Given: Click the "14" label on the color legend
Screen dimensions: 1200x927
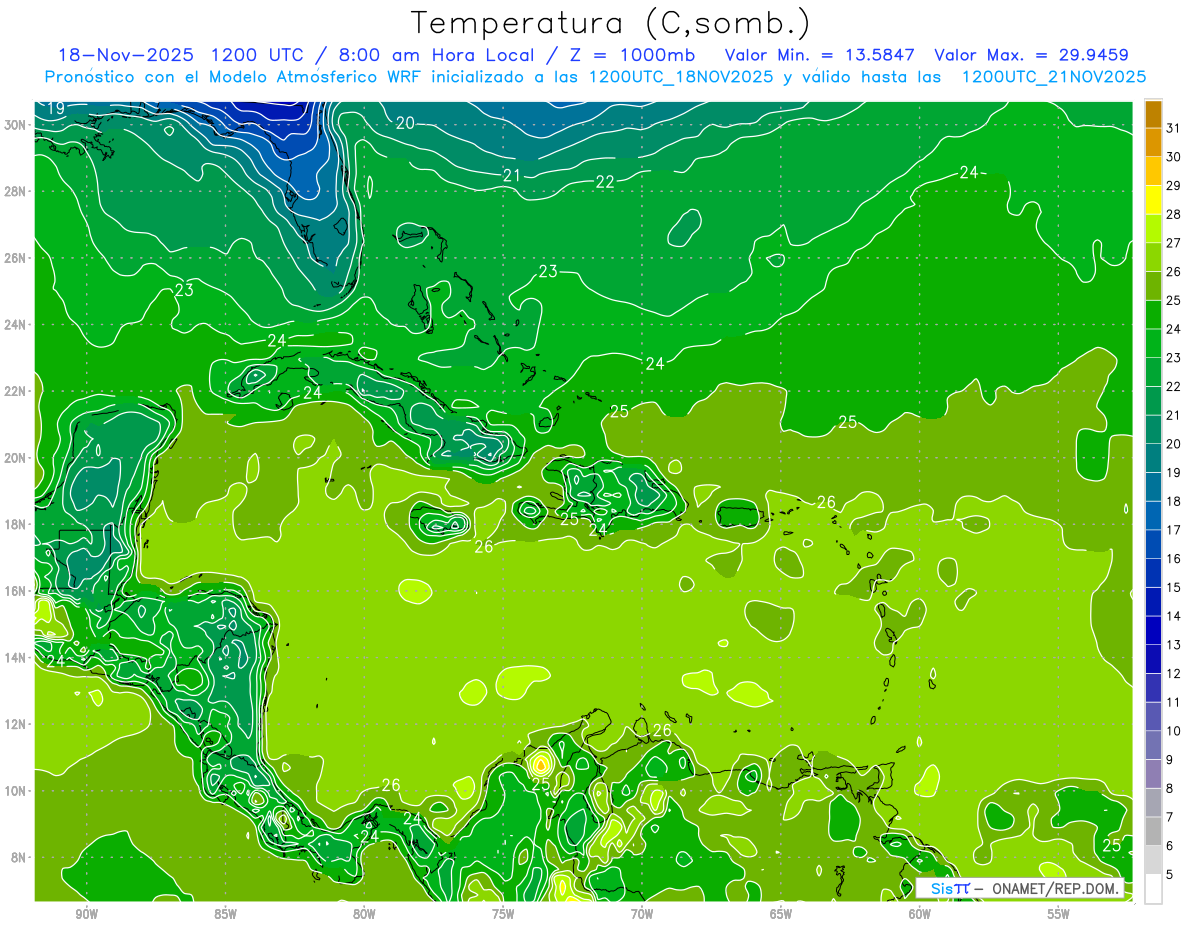Looking at the screenshot, I should [x=1173, y=615].
